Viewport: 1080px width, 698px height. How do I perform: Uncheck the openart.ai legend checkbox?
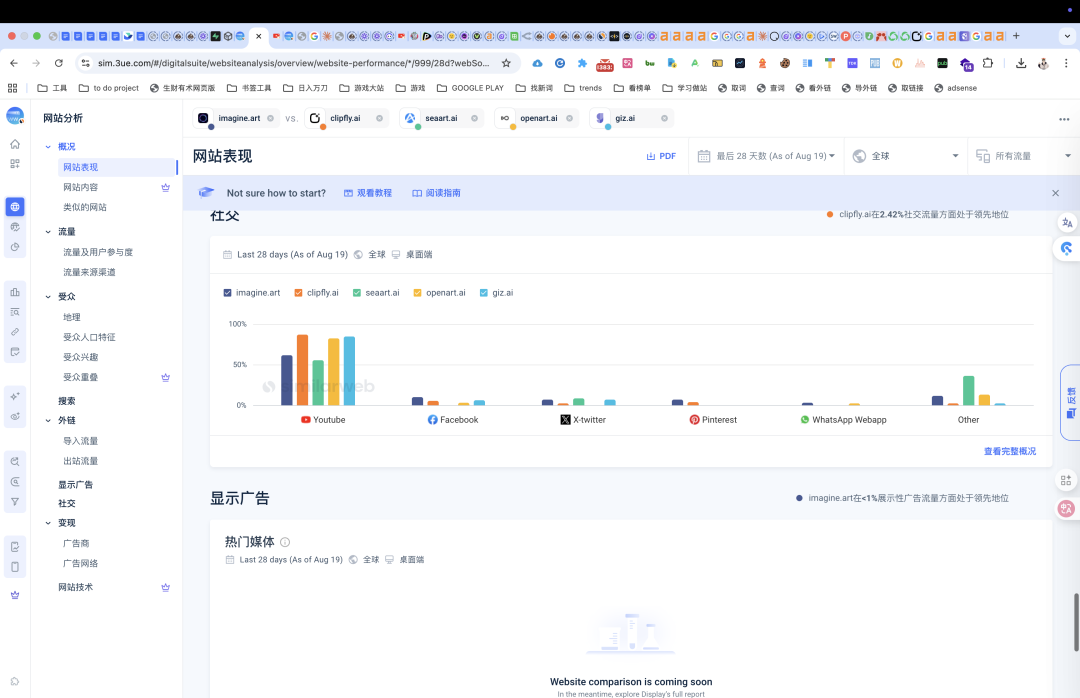pos(417,293)
